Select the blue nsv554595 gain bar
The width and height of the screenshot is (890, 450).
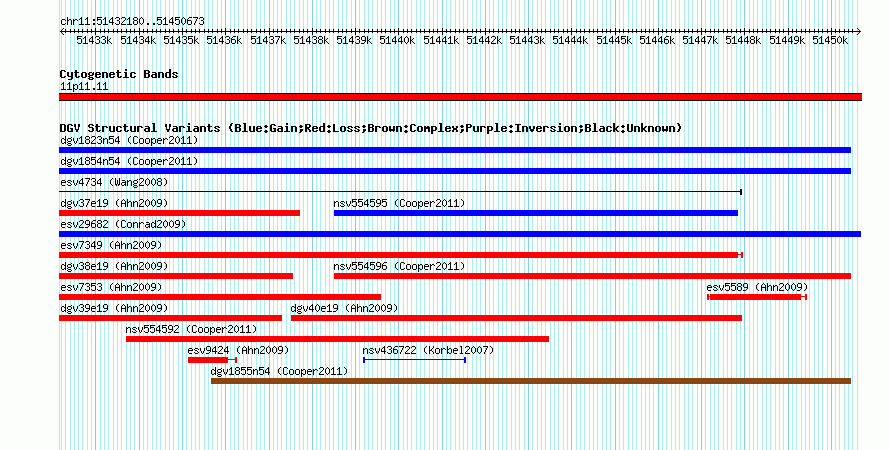536,213
